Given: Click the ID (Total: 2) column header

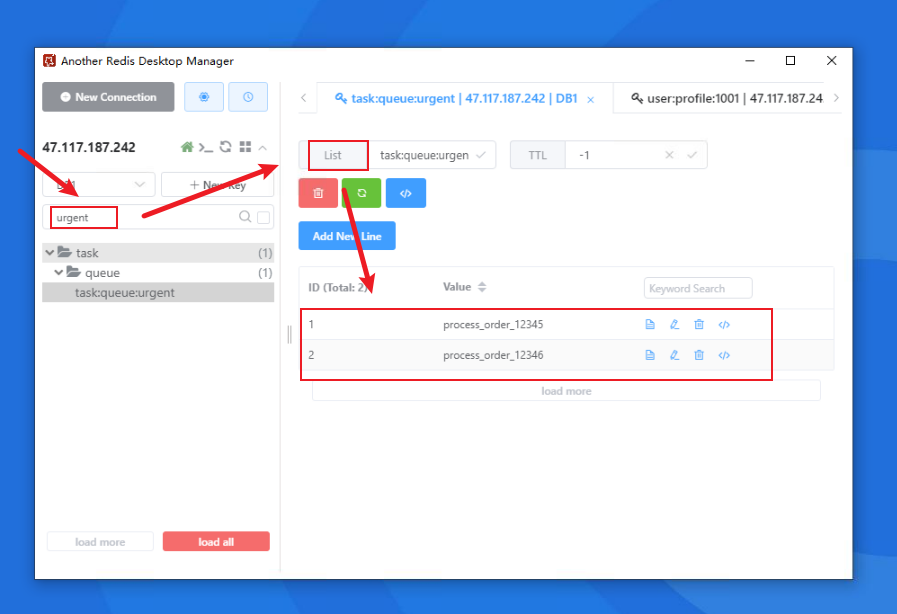Looking at the screenshot, I should pyautogui.click(x=338, y=287).
